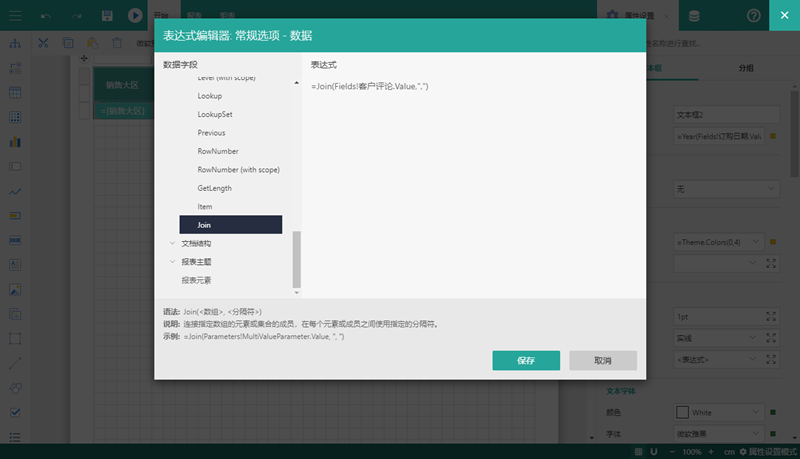Viewport: 800px width, 459px height.
Task: Click the 取消 button
Action: coord(602,360)
